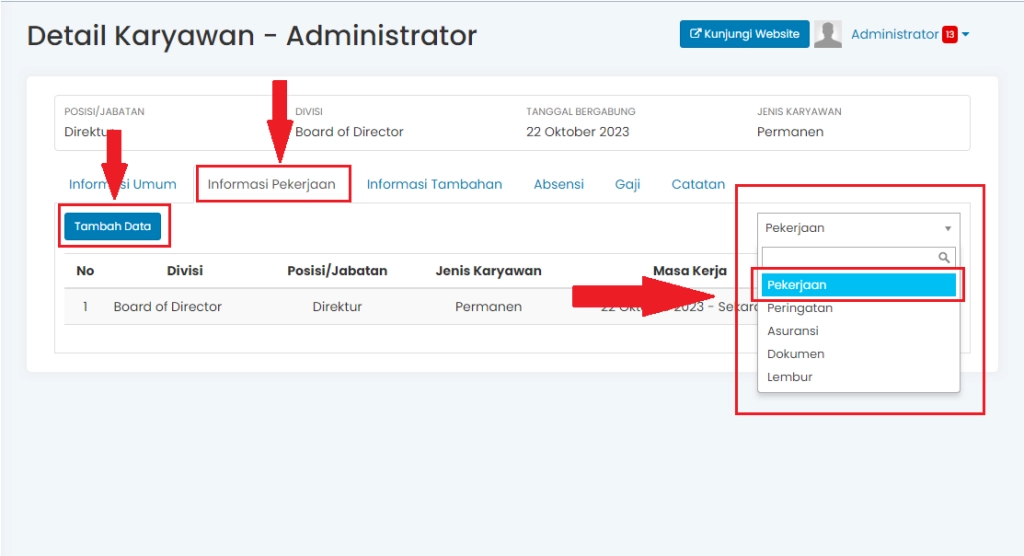Image resolution: width=1024 pixels, height=556 pixels.
Task: Open the Administrator username link in header
Action: (x=894, y=34)
